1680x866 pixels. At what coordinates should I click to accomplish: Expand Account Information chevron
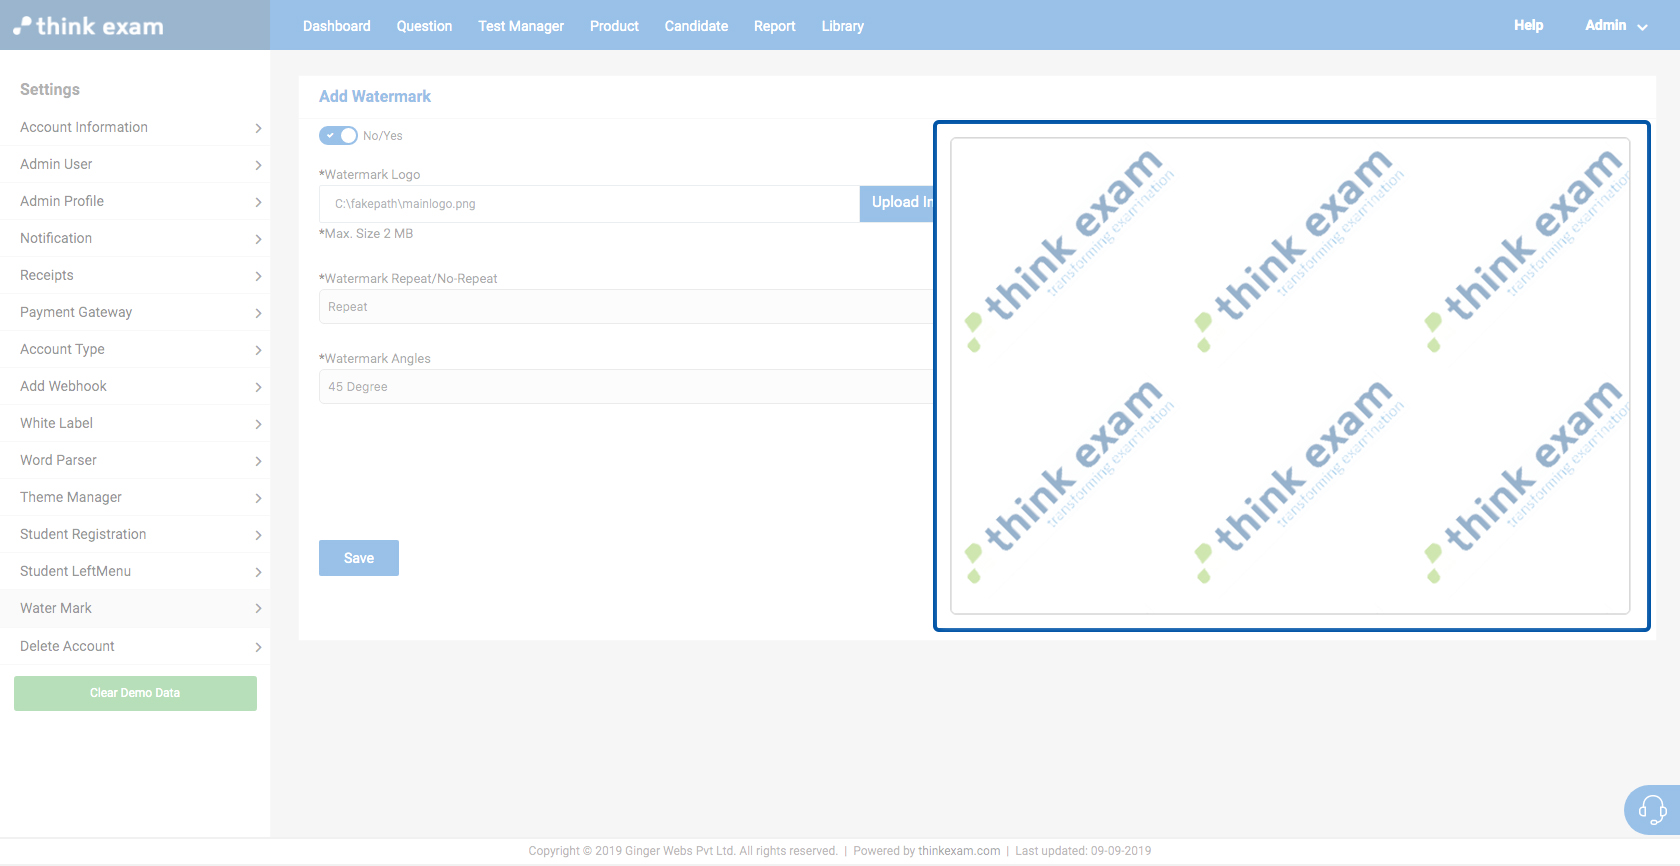click(258, 128)
